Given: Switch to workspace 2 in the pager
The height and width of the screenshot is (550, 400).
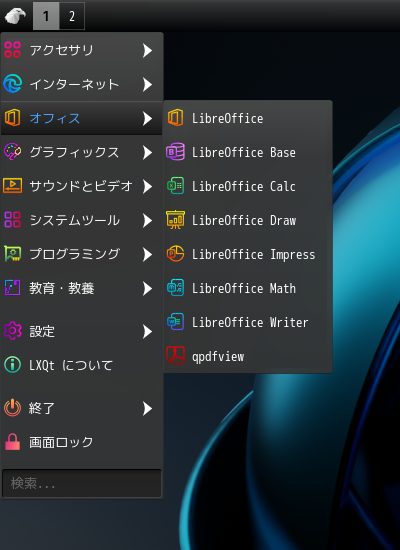Looking at the screenshot, I should click(72, 16).
